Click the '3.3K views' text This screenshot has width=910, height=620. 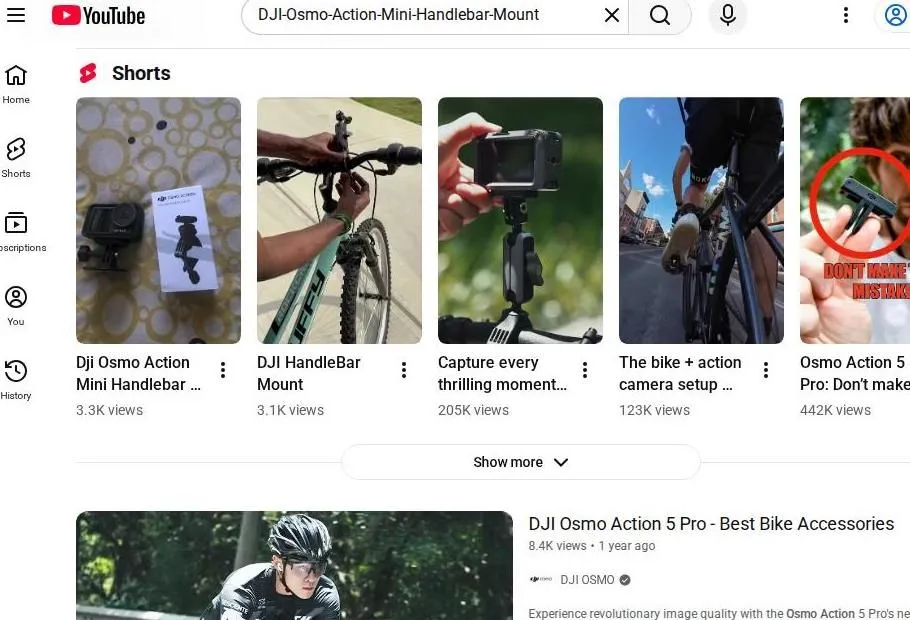coord(109,410)
